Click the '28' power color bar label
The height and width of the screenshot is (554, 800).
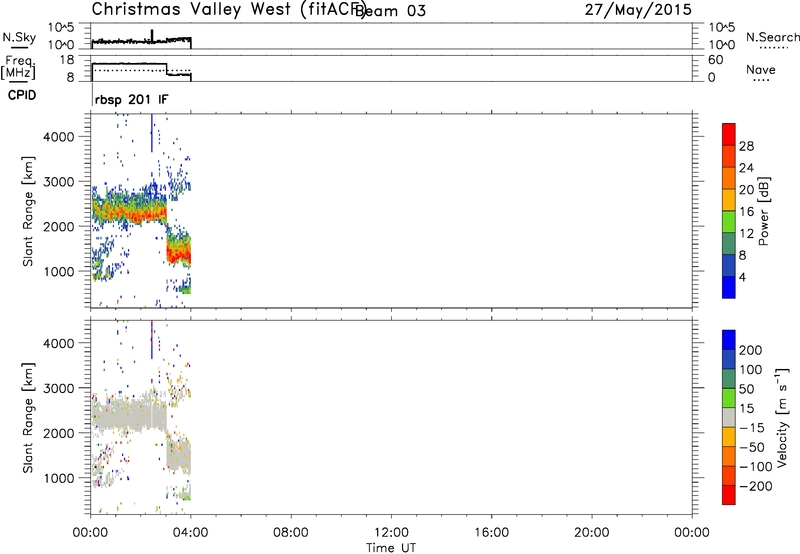pyautogui.click(x=746, y=146)
